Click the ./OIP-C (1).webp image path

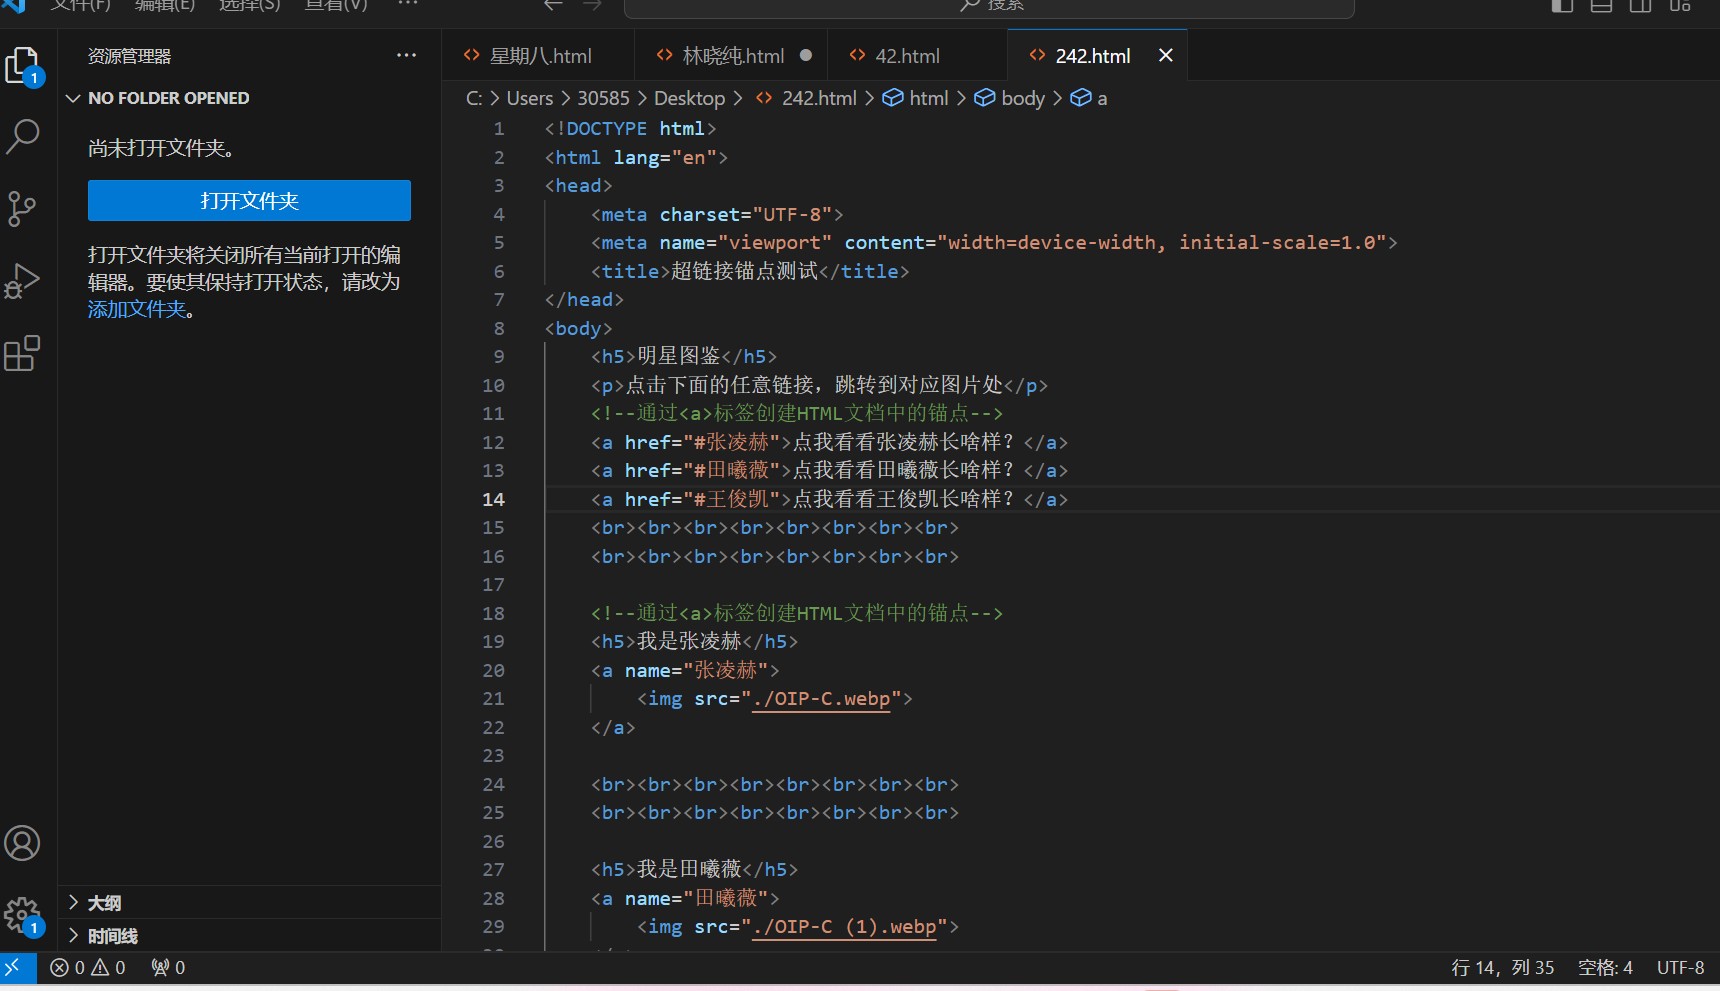(x=844, y=926)
